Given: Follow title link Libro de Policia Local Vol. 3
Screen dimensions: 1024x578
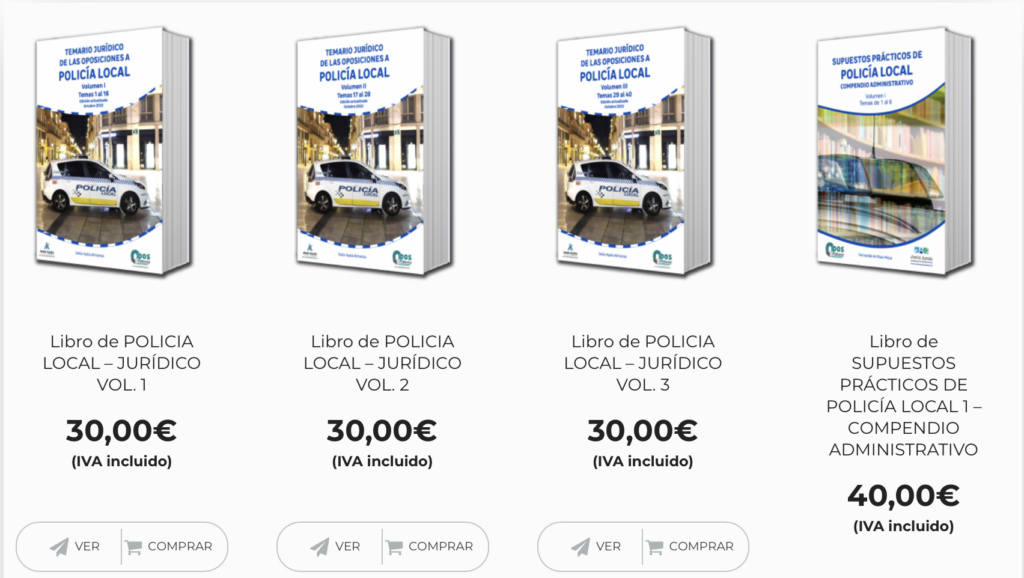Looking at the screenshot, I should coord(643,363).
